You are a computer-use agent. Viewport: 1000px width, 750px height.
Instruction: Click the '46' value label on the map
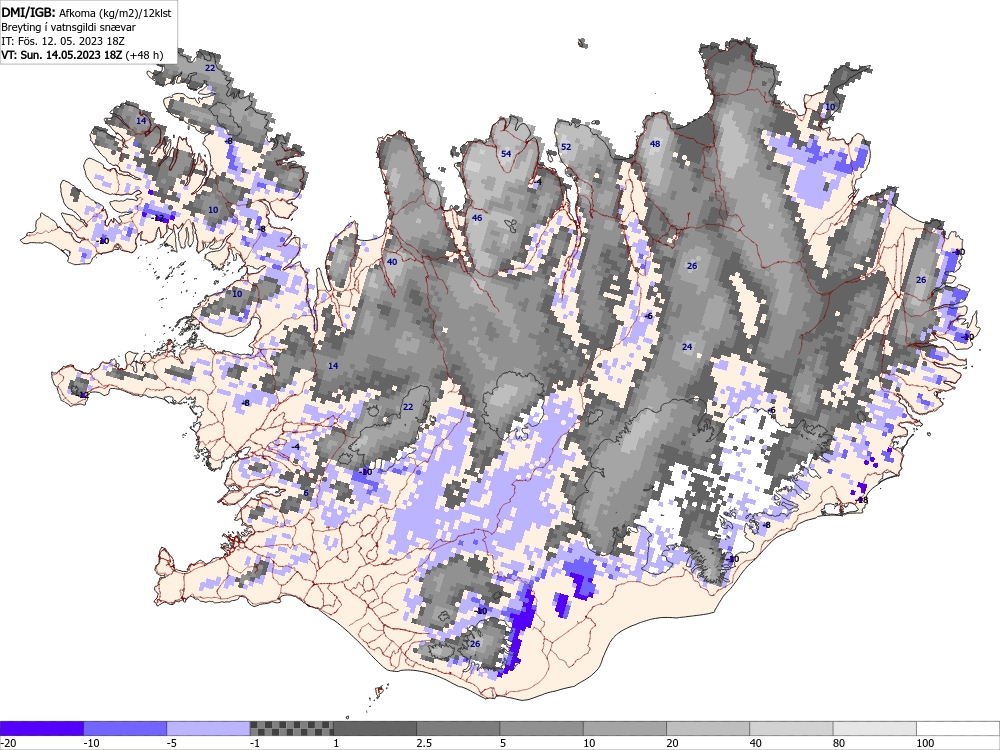coord(476,218)
